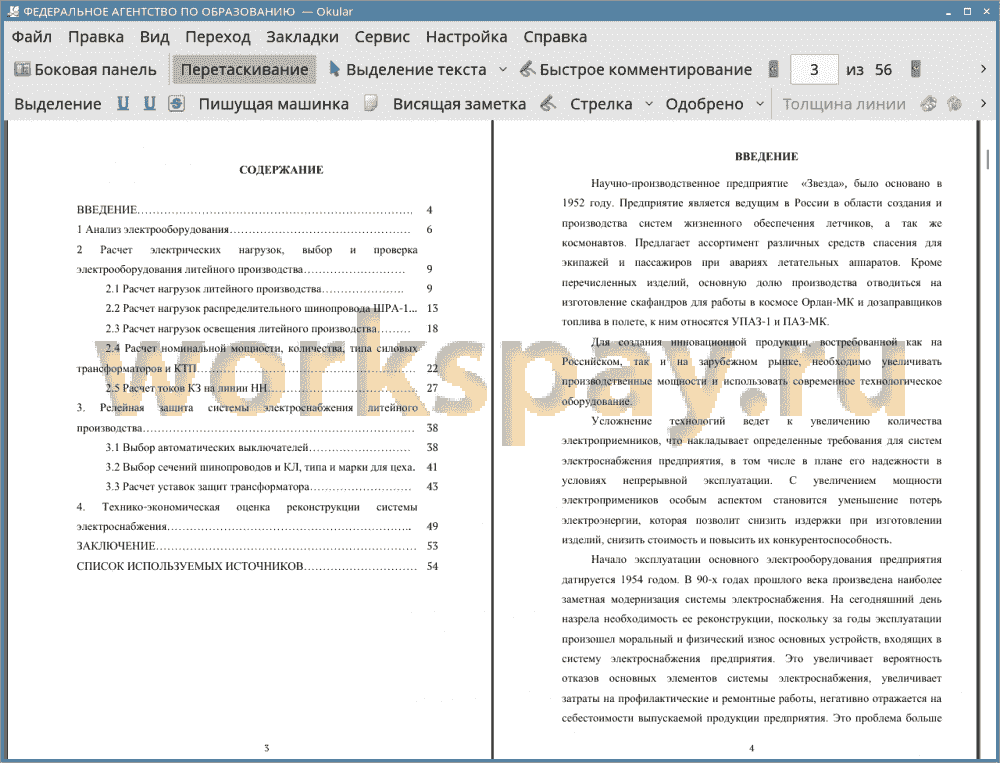This screenshot has width=1000, height=763.
Task: Expand the main toolbar overflow chevron
Action: click(x=983, y=69)
